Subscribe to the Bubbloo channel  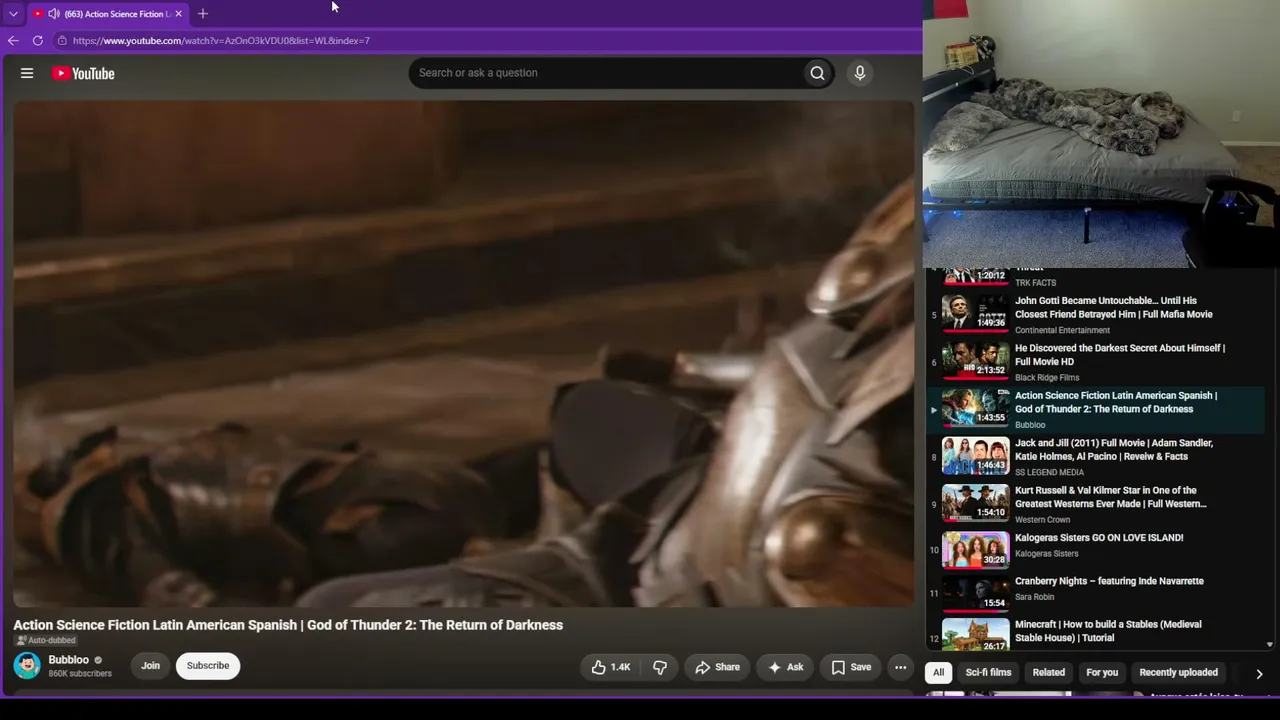click(208, 666)
